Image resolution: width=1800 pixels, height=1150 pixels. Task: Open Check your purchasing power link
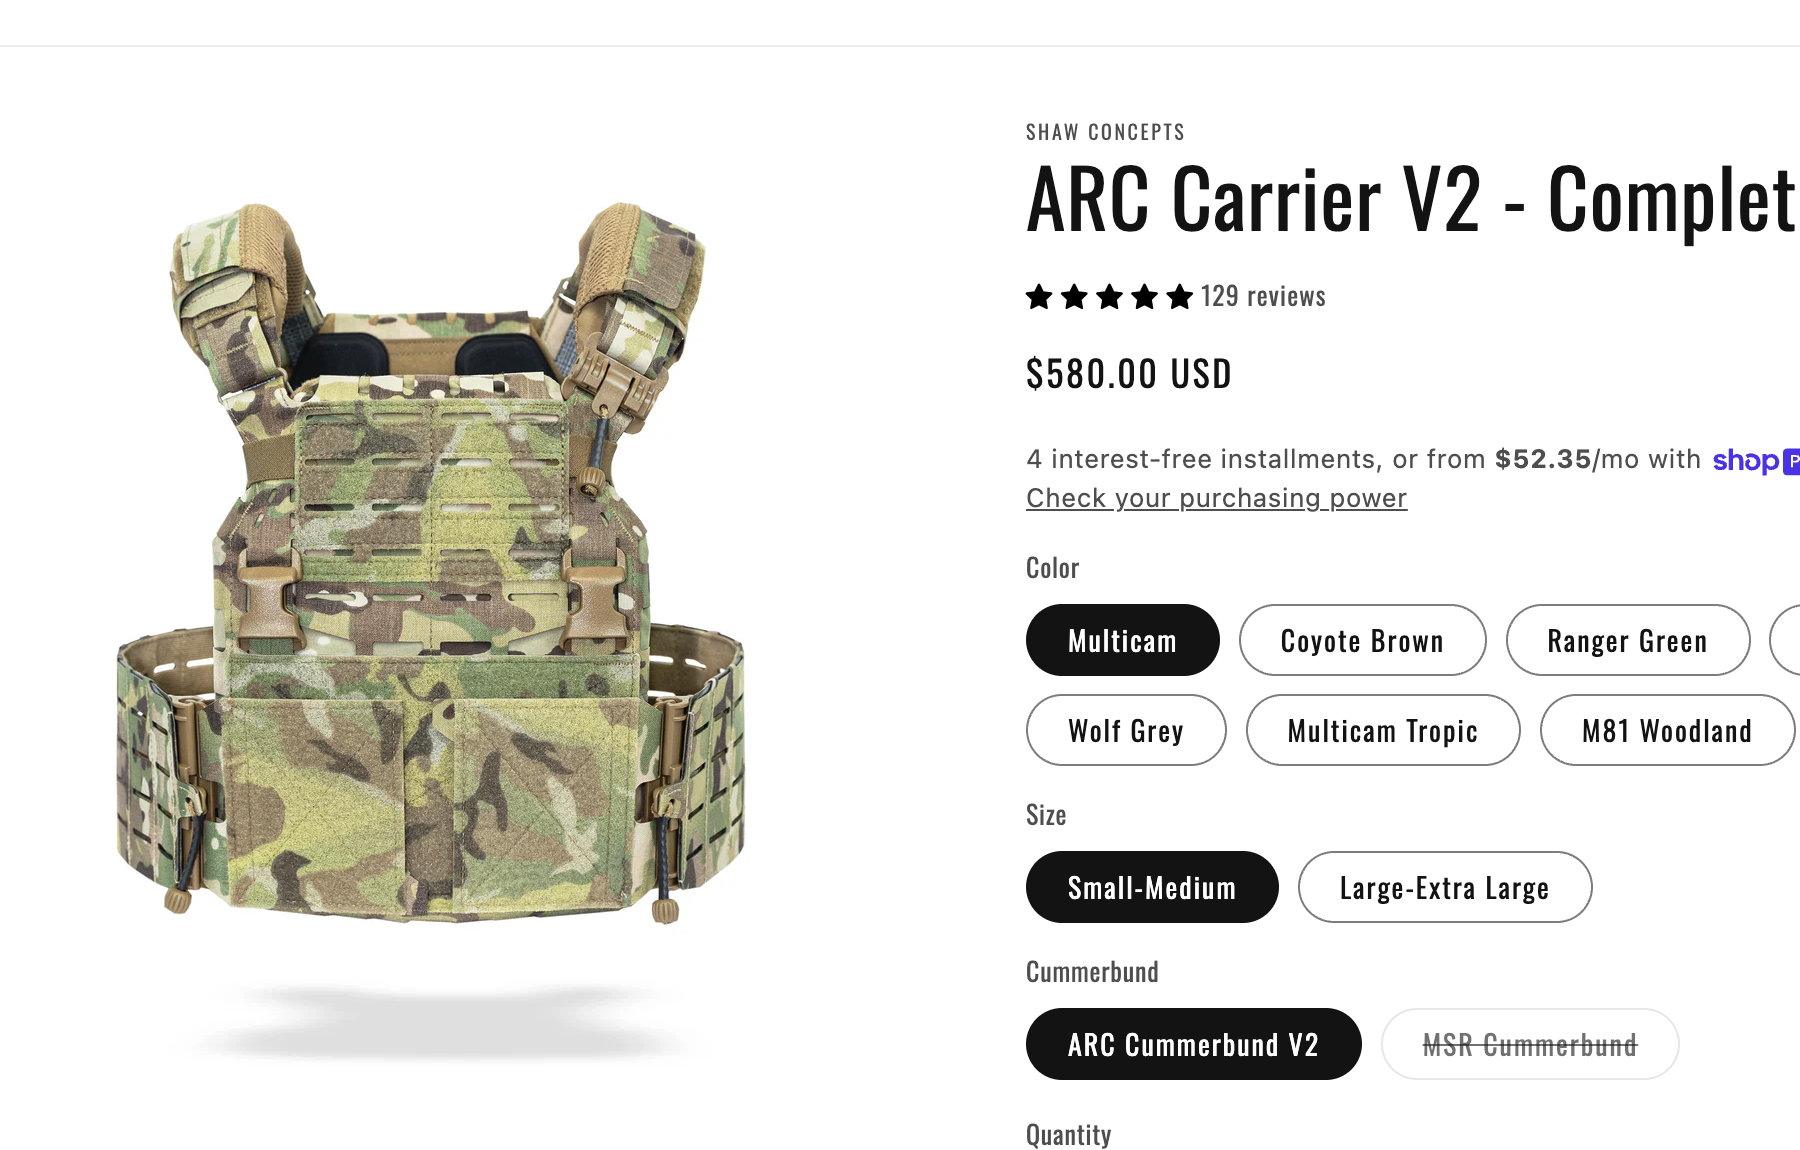click(1216, 498)
